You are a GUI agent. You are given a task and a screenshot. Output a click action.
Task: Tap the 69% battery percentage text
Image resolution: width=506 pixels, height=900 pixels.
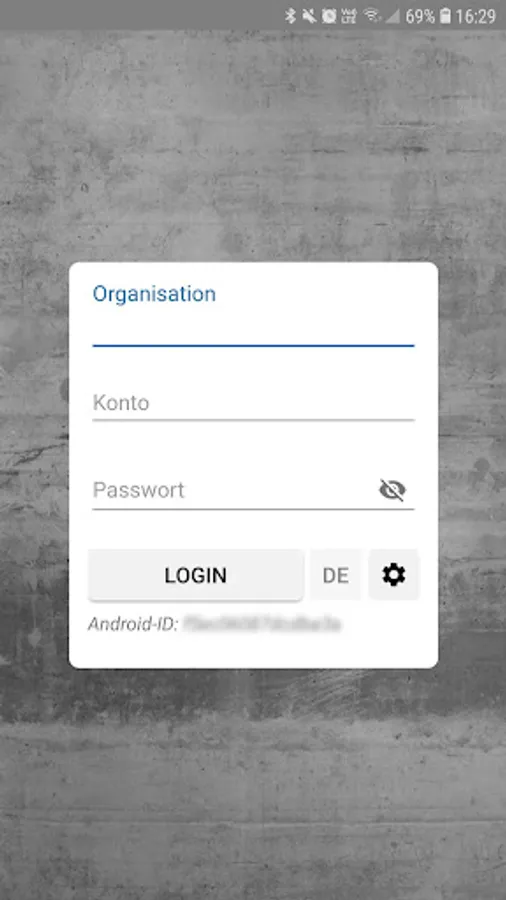pyautogui.click(x=420, y=16)
